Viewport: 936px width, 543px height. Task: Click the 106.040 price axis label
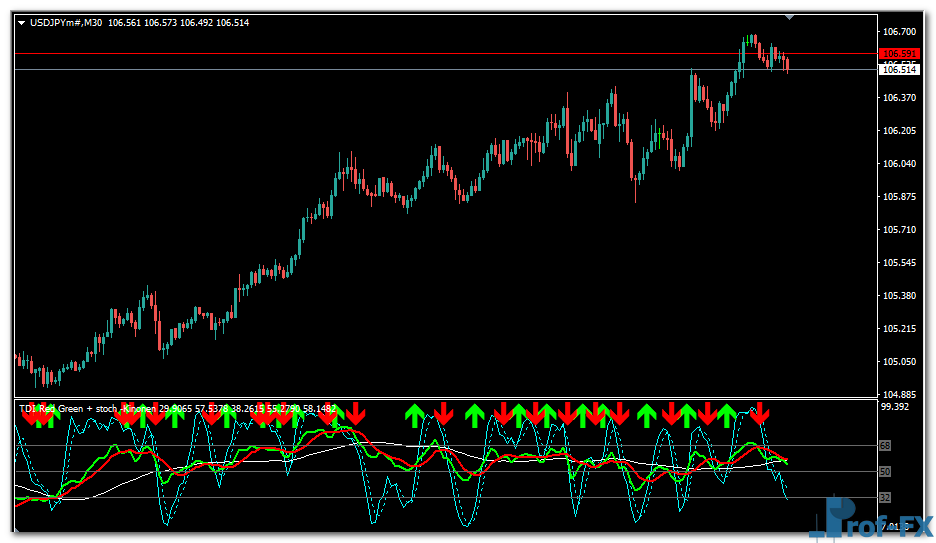coord(900,164)
